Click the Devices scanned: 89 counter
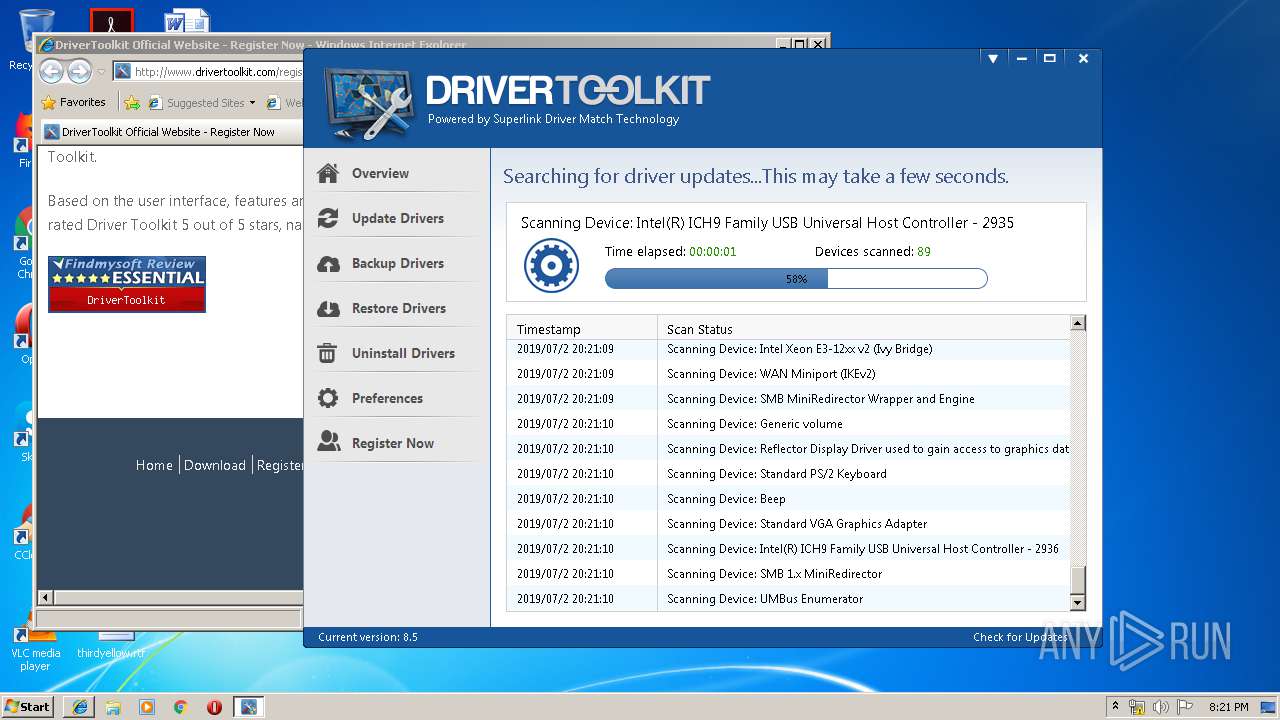The width and height of the screenshot is (1280, 720). 873,252
